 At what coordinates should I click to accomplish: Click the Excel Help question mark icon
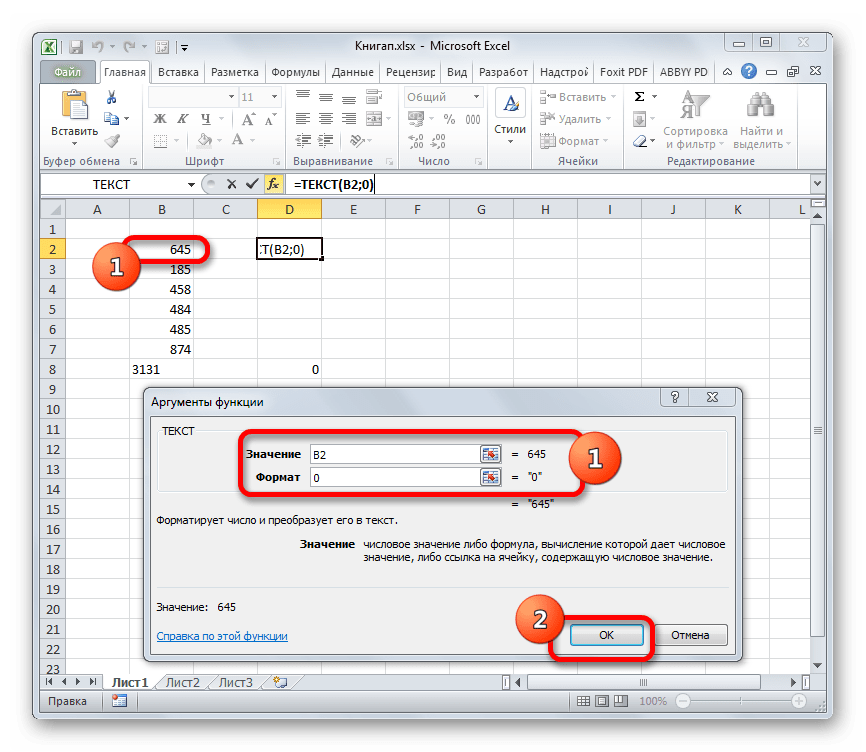(x=749, y=71)
